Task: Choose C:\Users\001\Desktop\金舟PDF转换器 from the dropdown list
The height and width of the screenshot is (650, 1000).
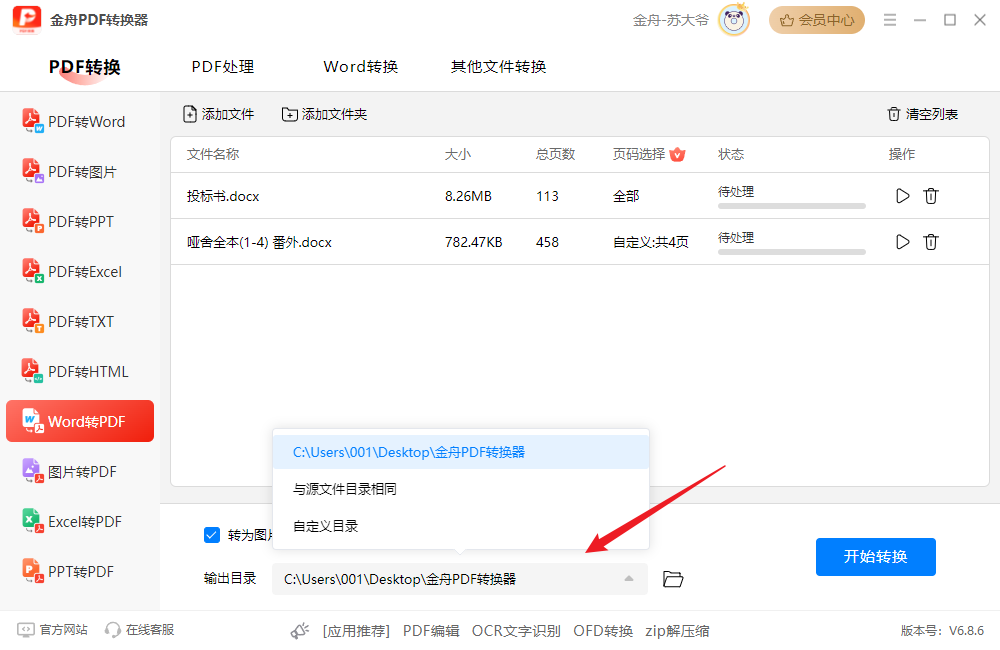Action: click(460, 452)
